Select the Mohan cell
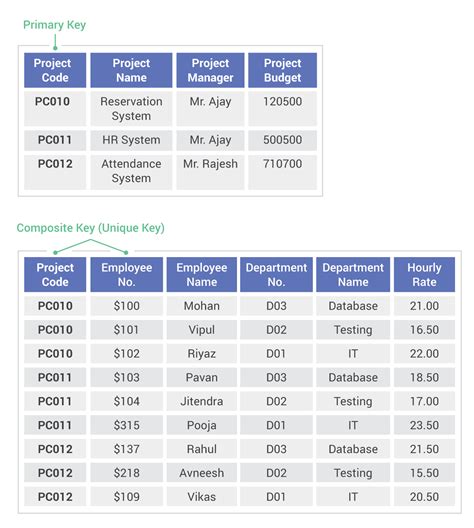 click(x=202, y=306)
